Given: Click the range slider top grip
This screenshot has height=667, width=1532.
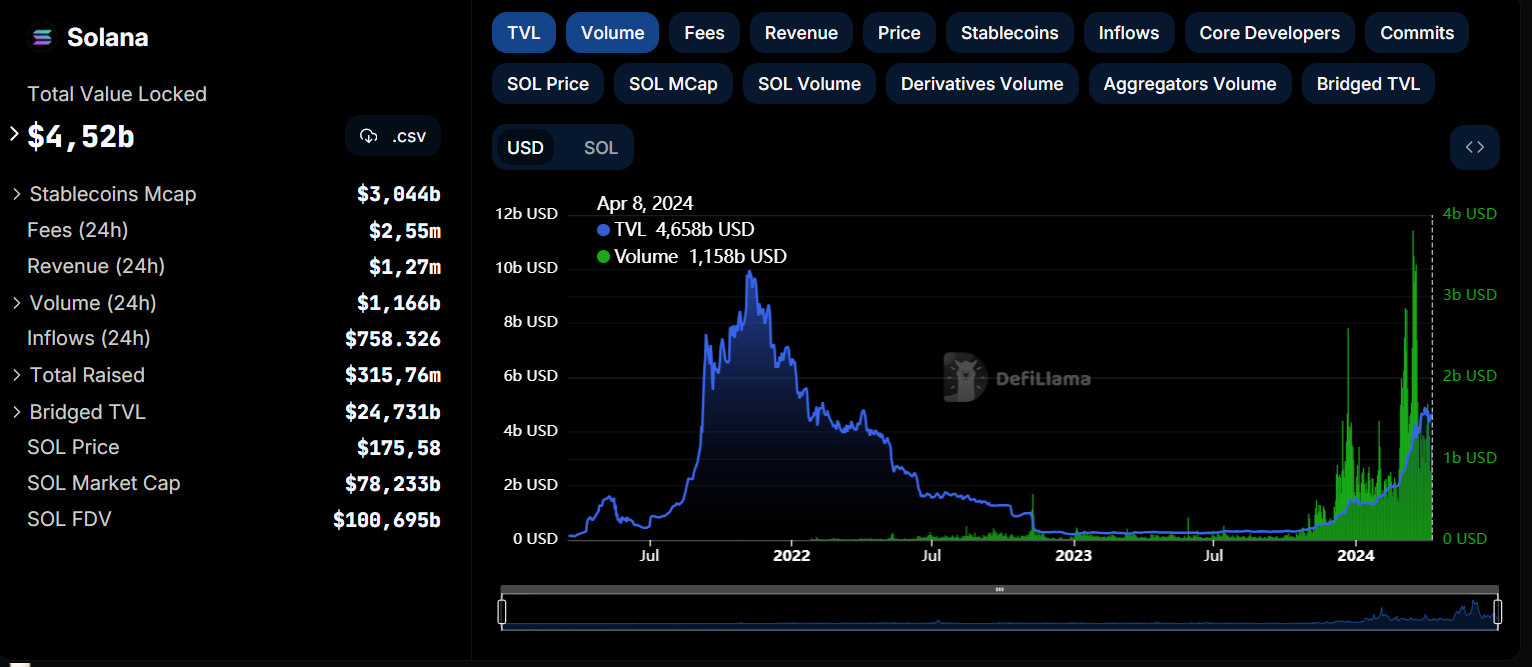Looking at the screenshot, I should click(999, 589).
